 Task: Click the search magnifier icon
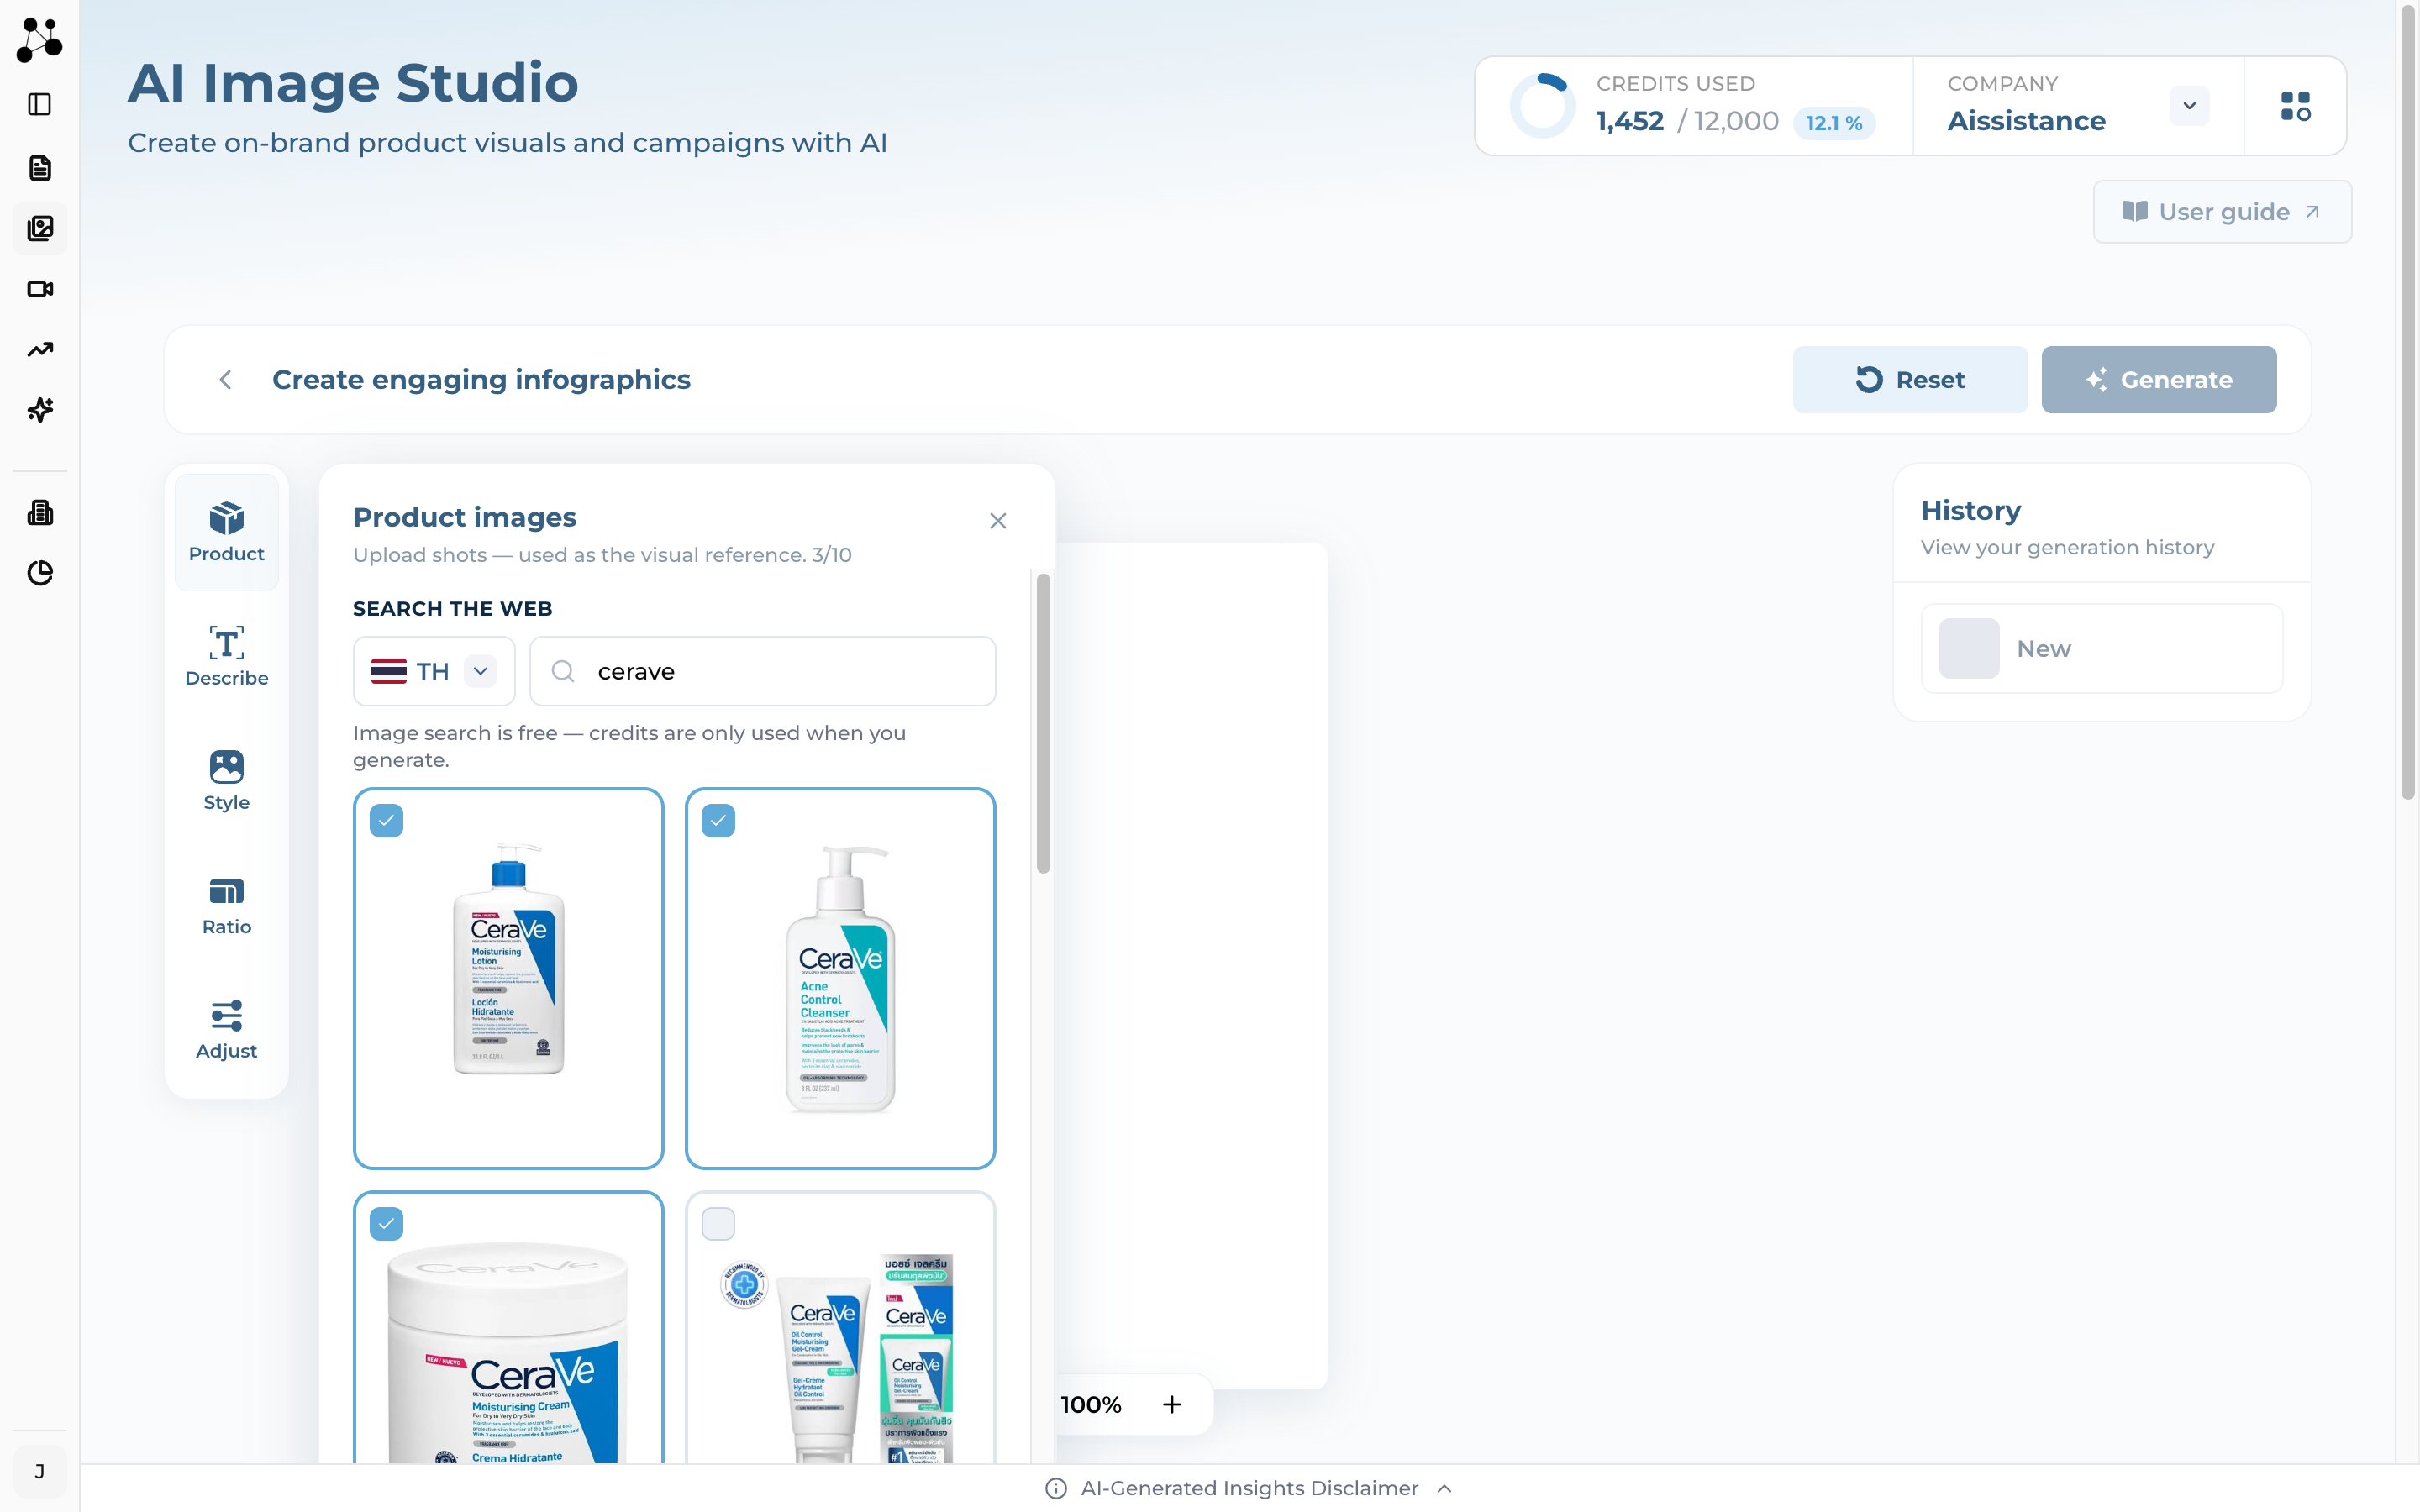pyautogui.click(x=563, y=671)
